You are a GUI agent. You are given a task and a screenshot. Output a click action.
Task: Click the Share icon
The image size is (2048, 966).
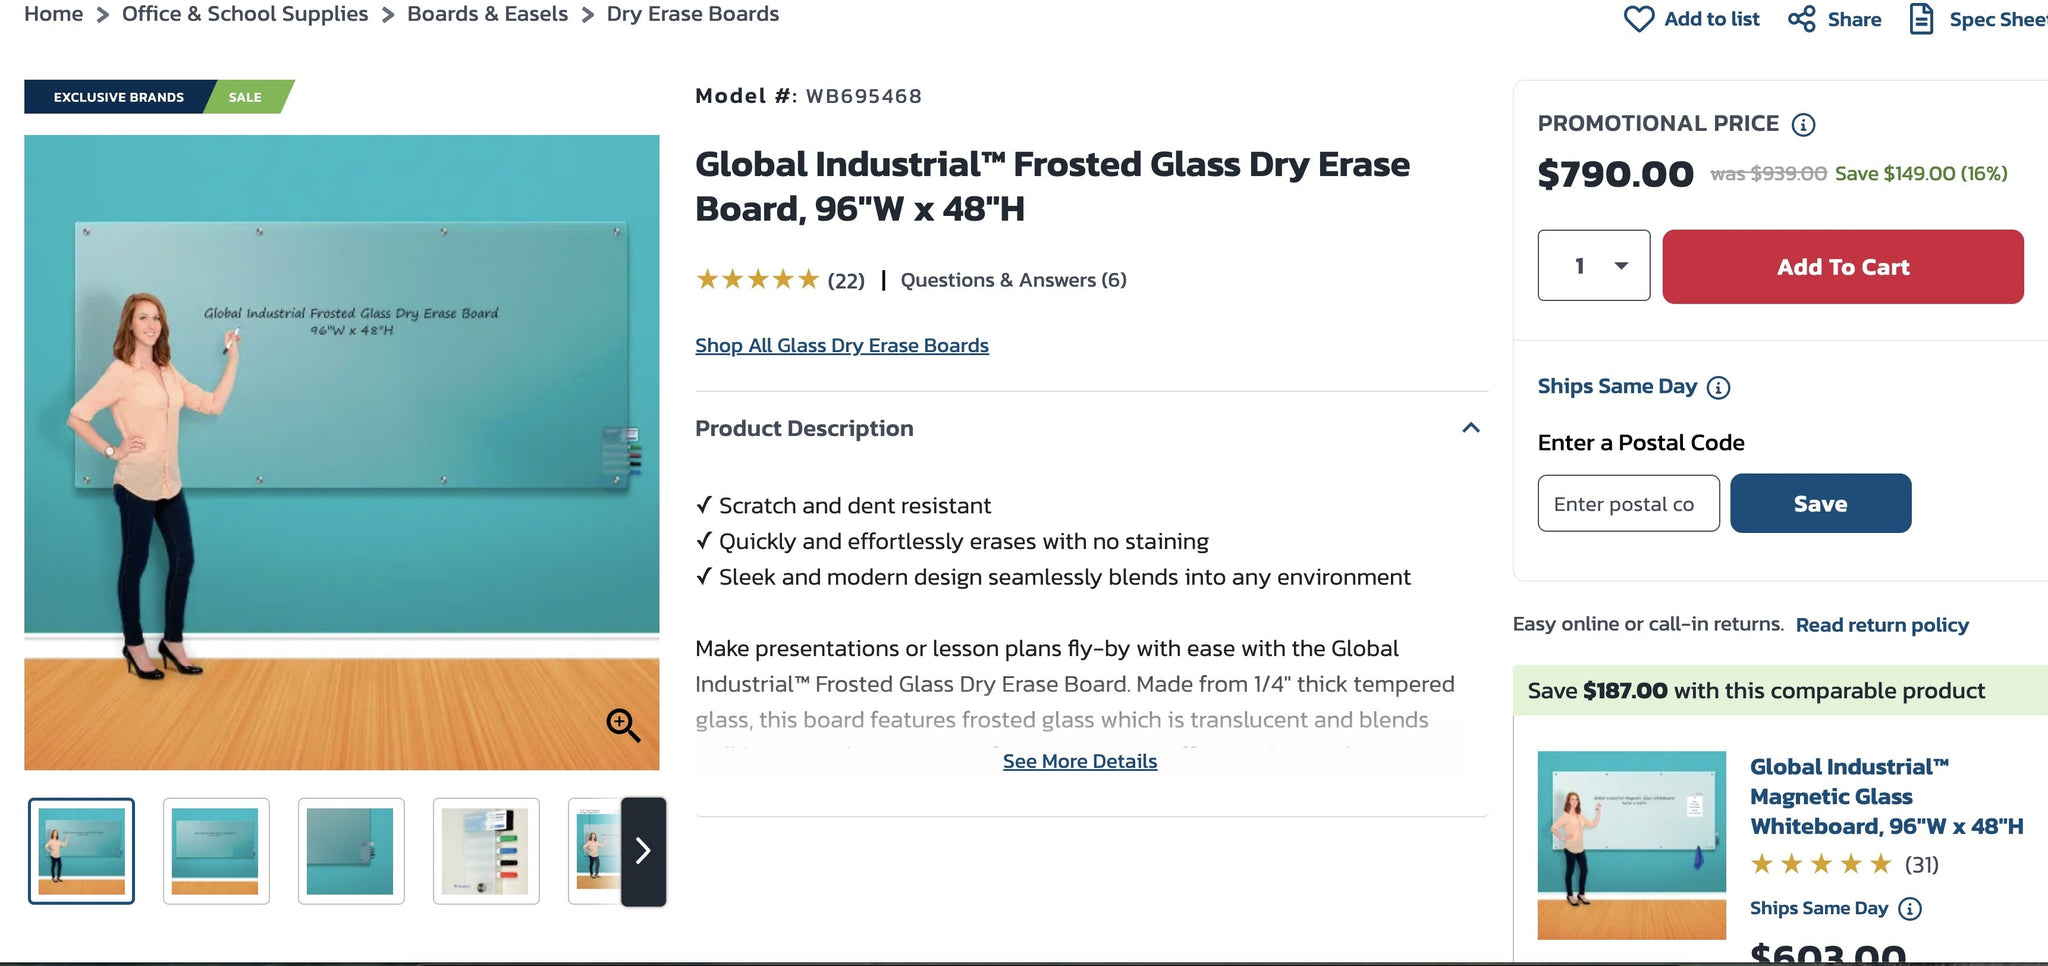coord(1801,19)
